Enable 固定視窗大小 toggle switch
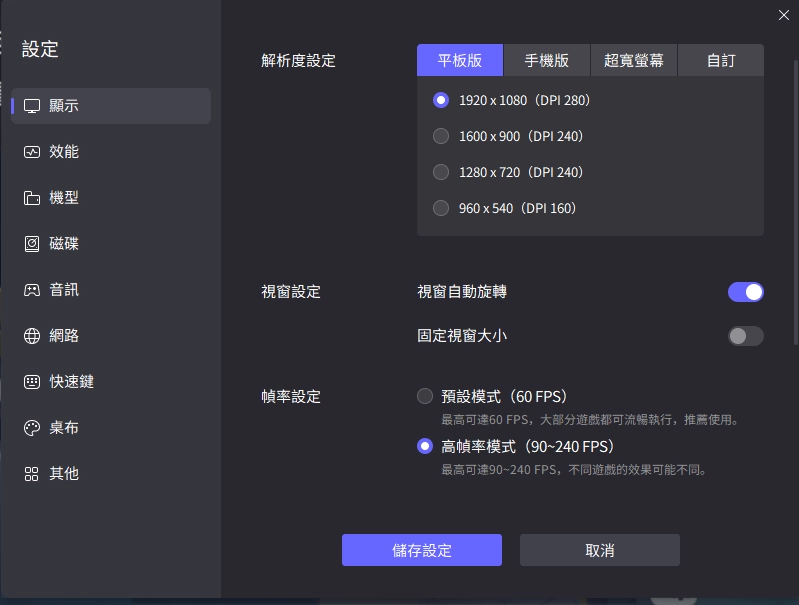Viewport: 799px width, 605px height. (x=745, y=336)
